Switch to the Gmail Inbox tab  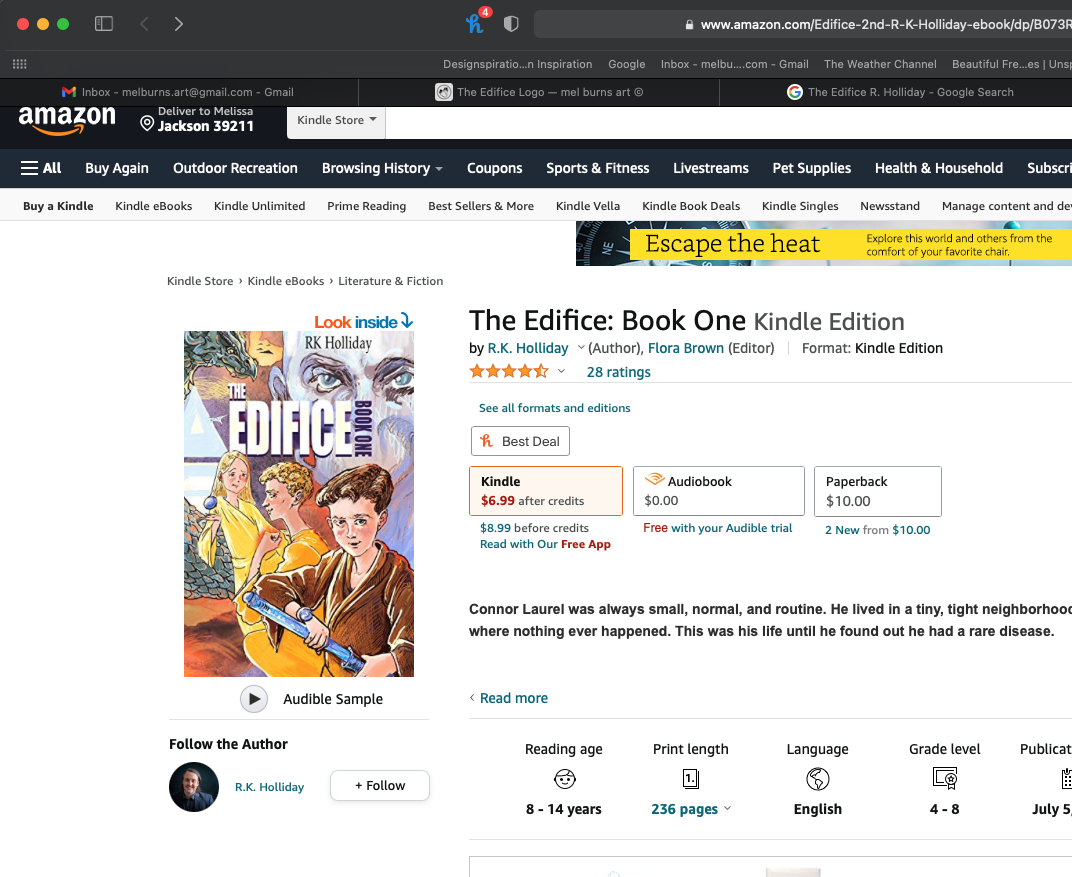[178, 92]
